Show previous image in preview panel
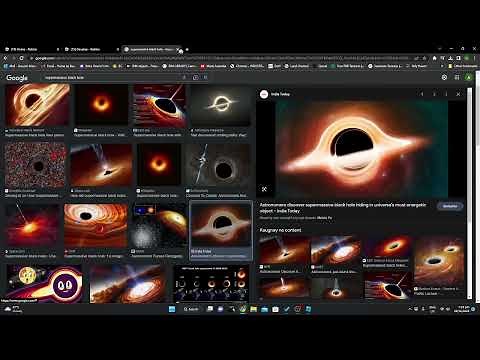This screenshot has height=360, width=480. coord(422,94)
